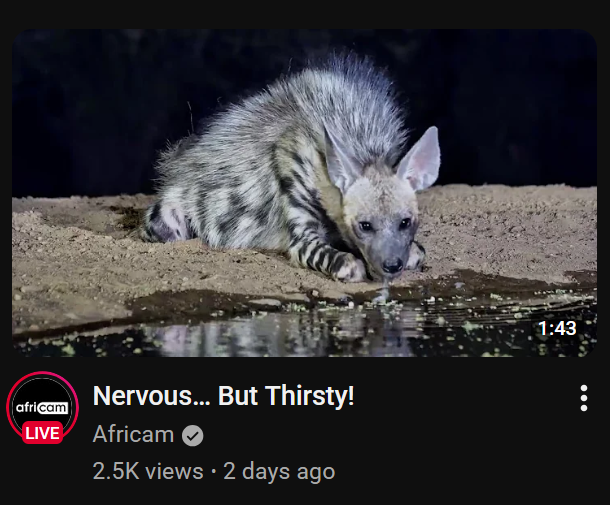This screenshot has height=505, width=610.
Task: Click the '2.5K views' text
Action: click(148, 471)
